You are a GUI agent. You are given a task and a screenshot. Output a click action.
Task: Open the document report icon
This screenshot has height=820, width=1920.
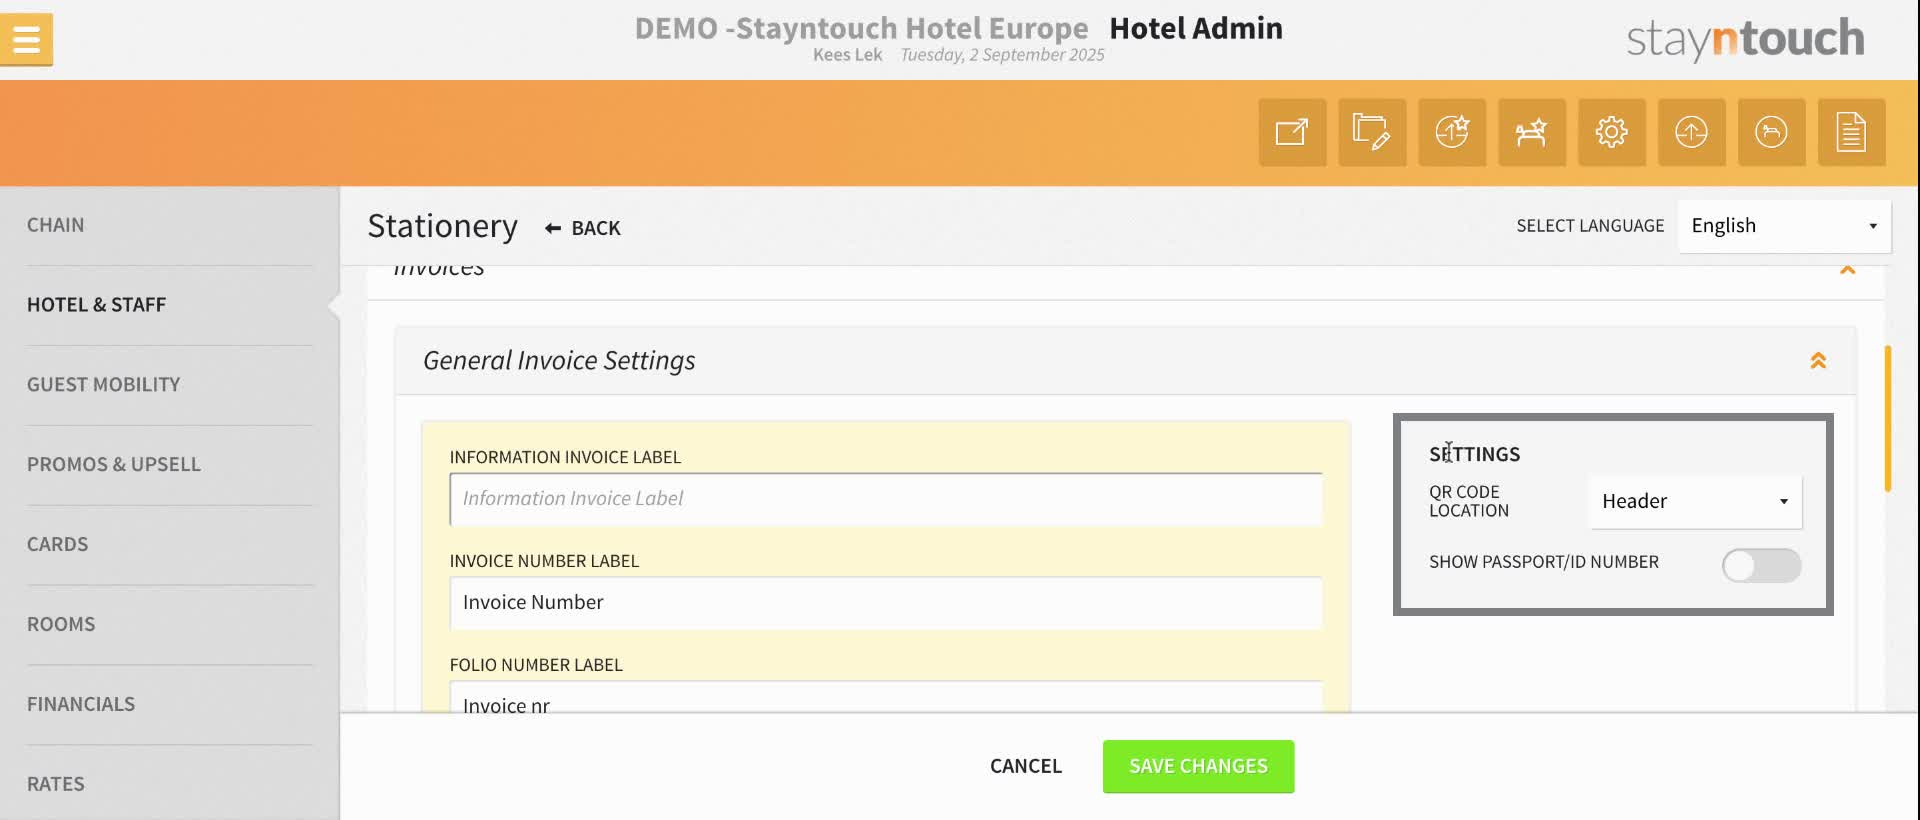click(1852, 132)
